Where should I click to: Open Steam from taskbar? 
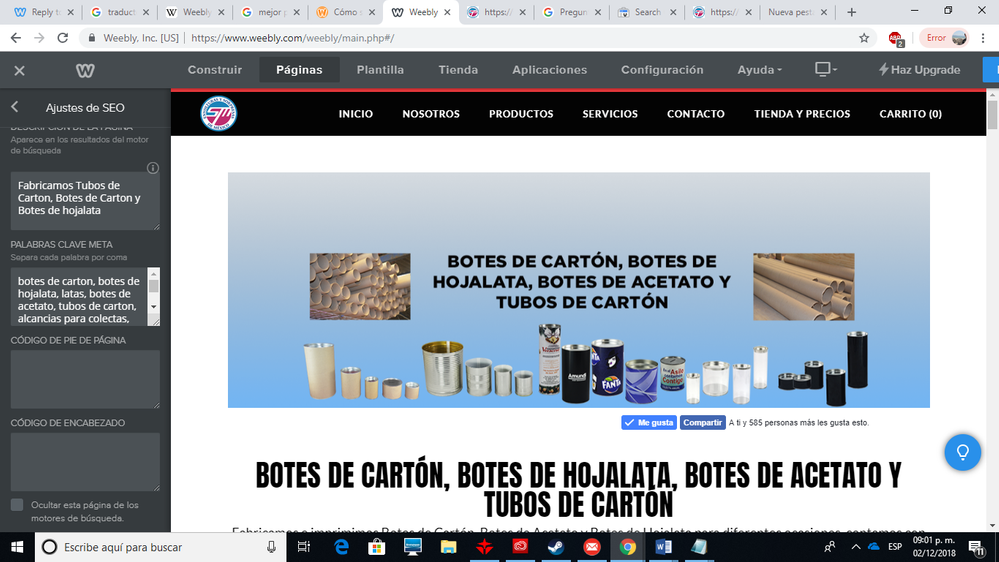[556, 547]
